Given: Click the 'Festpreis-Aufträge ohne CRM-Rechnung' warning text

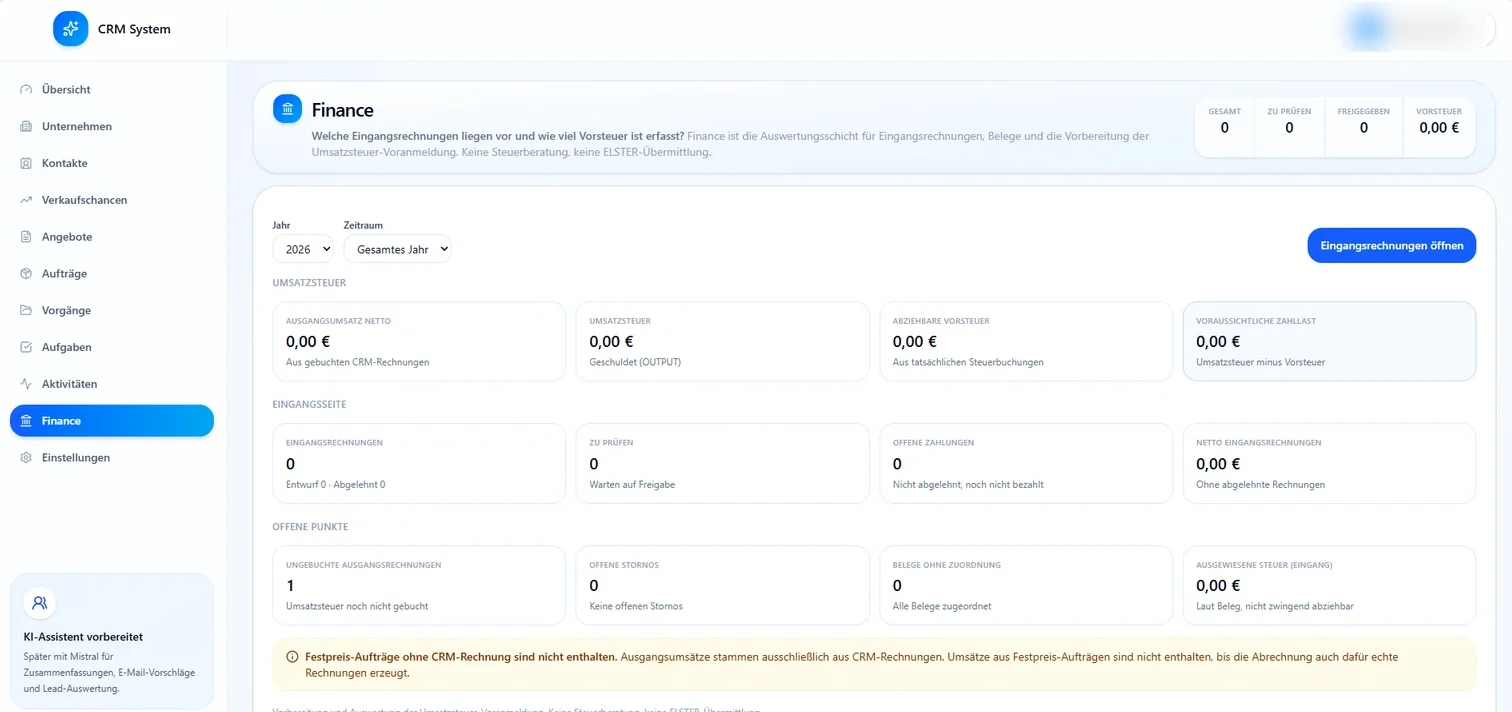Looking at the screenshot, I should pos(461,657).
